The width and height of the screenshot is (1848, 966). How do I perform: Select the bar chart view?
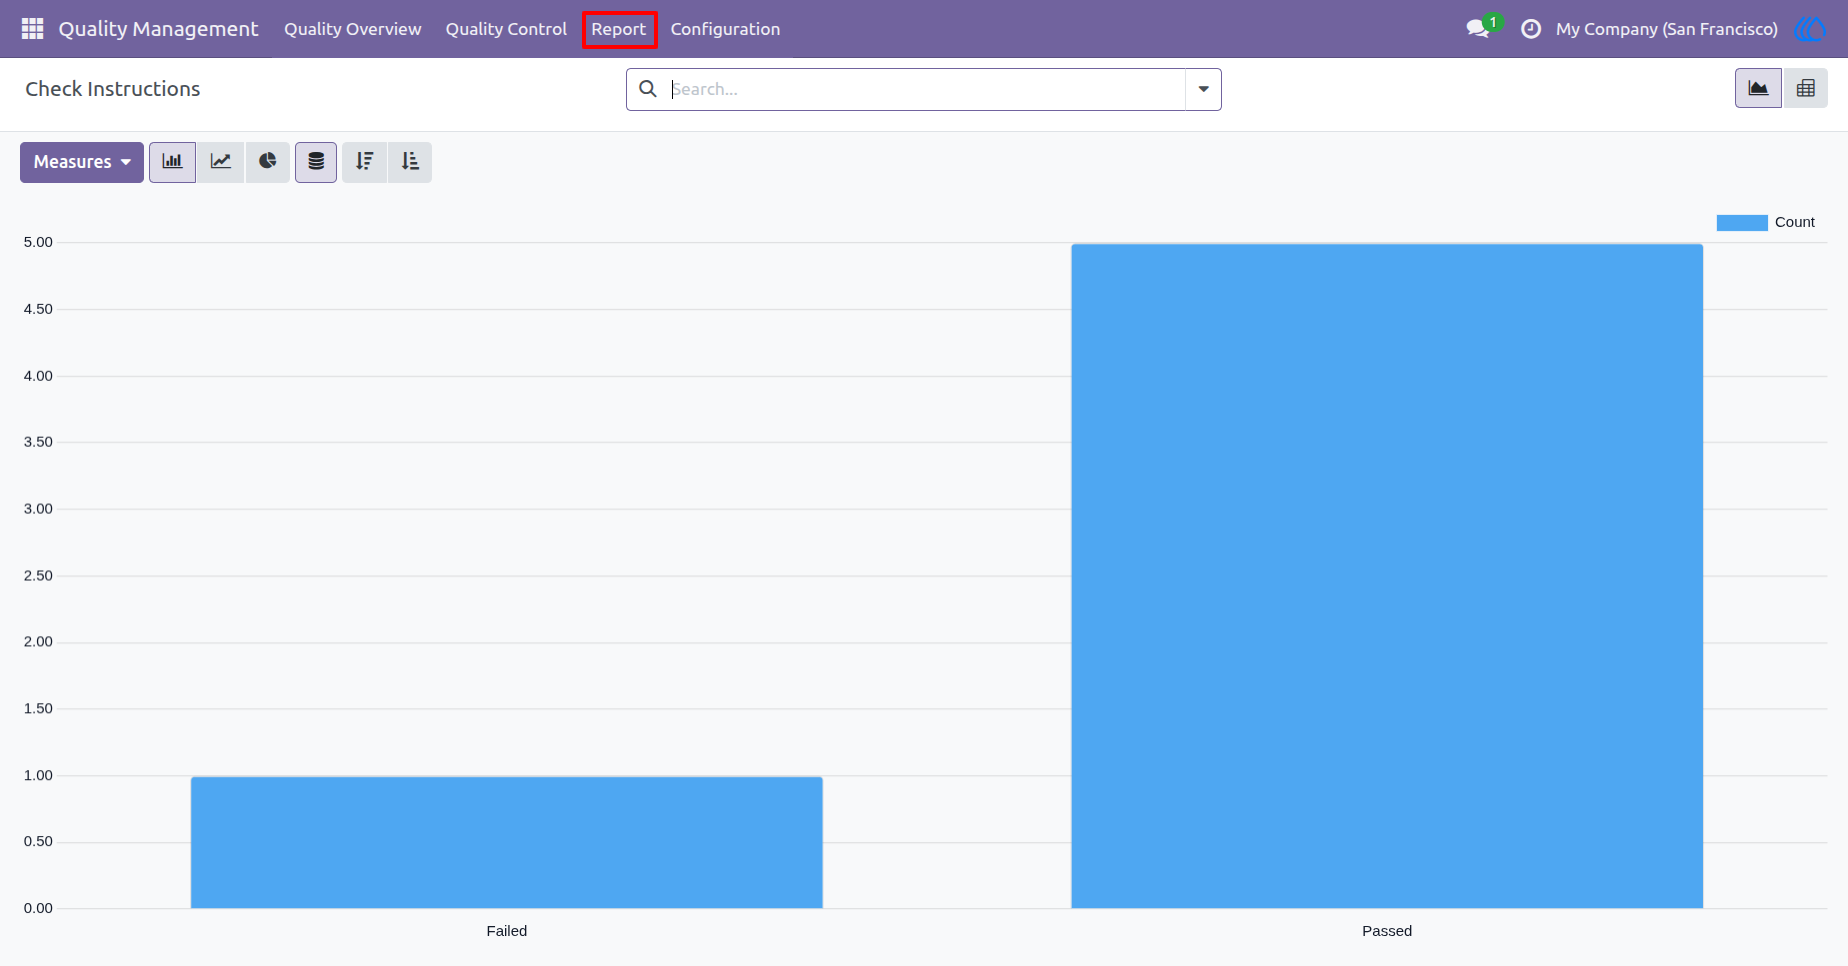coord(172,162)
